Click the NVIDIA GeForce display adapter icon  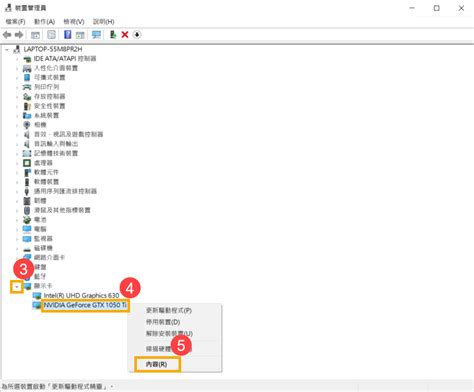[37, 305]
